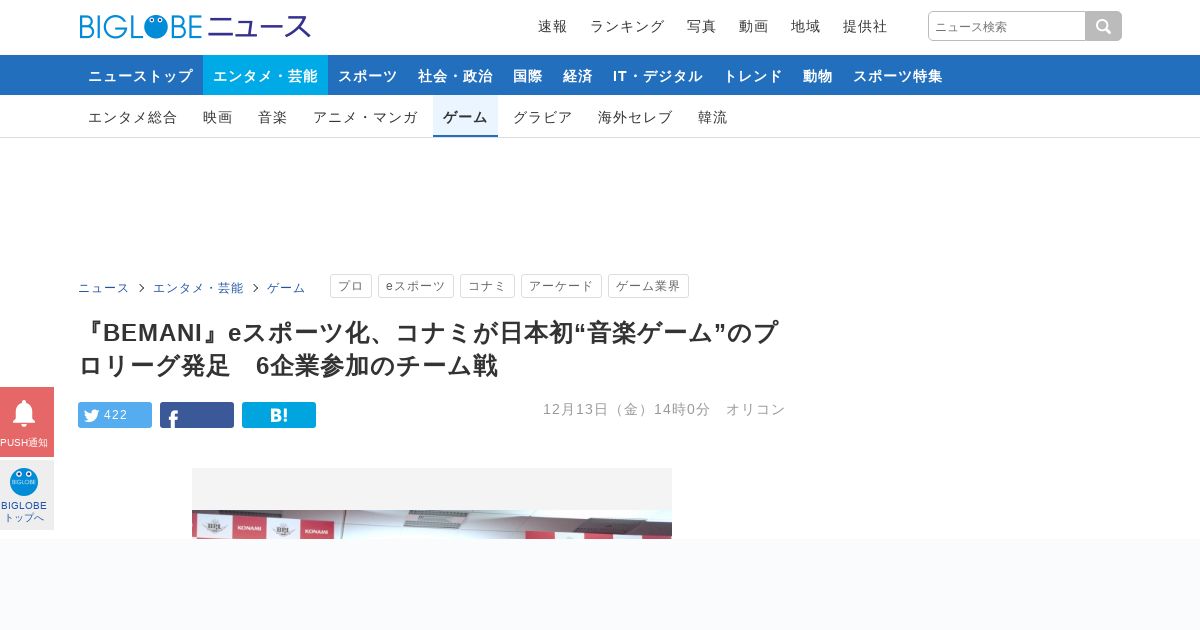Image resolution: width=1200 pixels, height=630 pixels.
Task: Select スポーツ特集 main tab
Action: coord(897,75)
